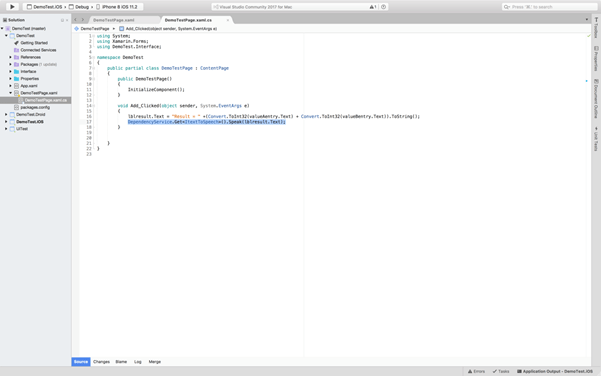Screen dimensions: 601x376
Task: Open the document tab list dropdown
Action: [586, 20]
